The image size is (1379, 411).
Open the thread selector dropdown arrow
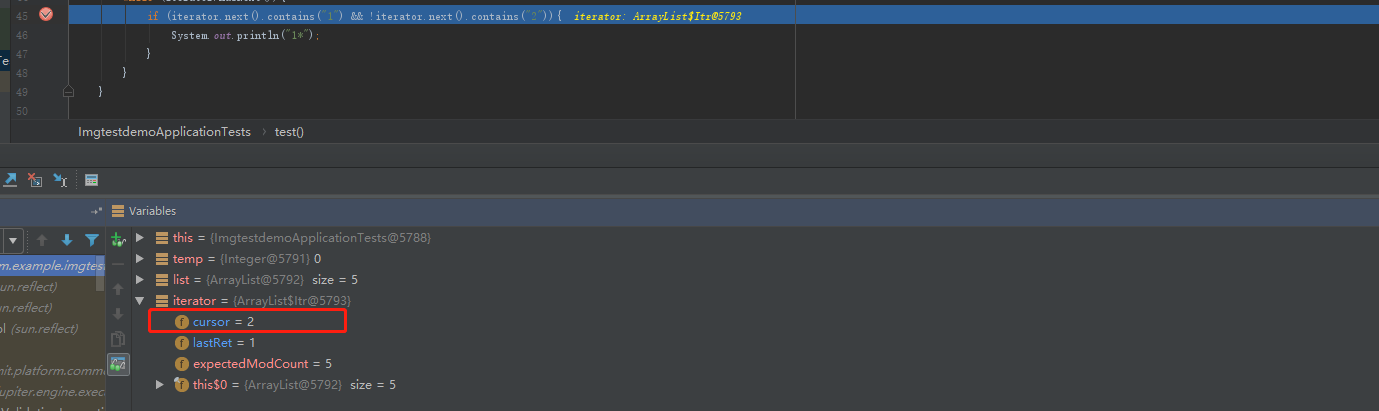click(13, 240)
